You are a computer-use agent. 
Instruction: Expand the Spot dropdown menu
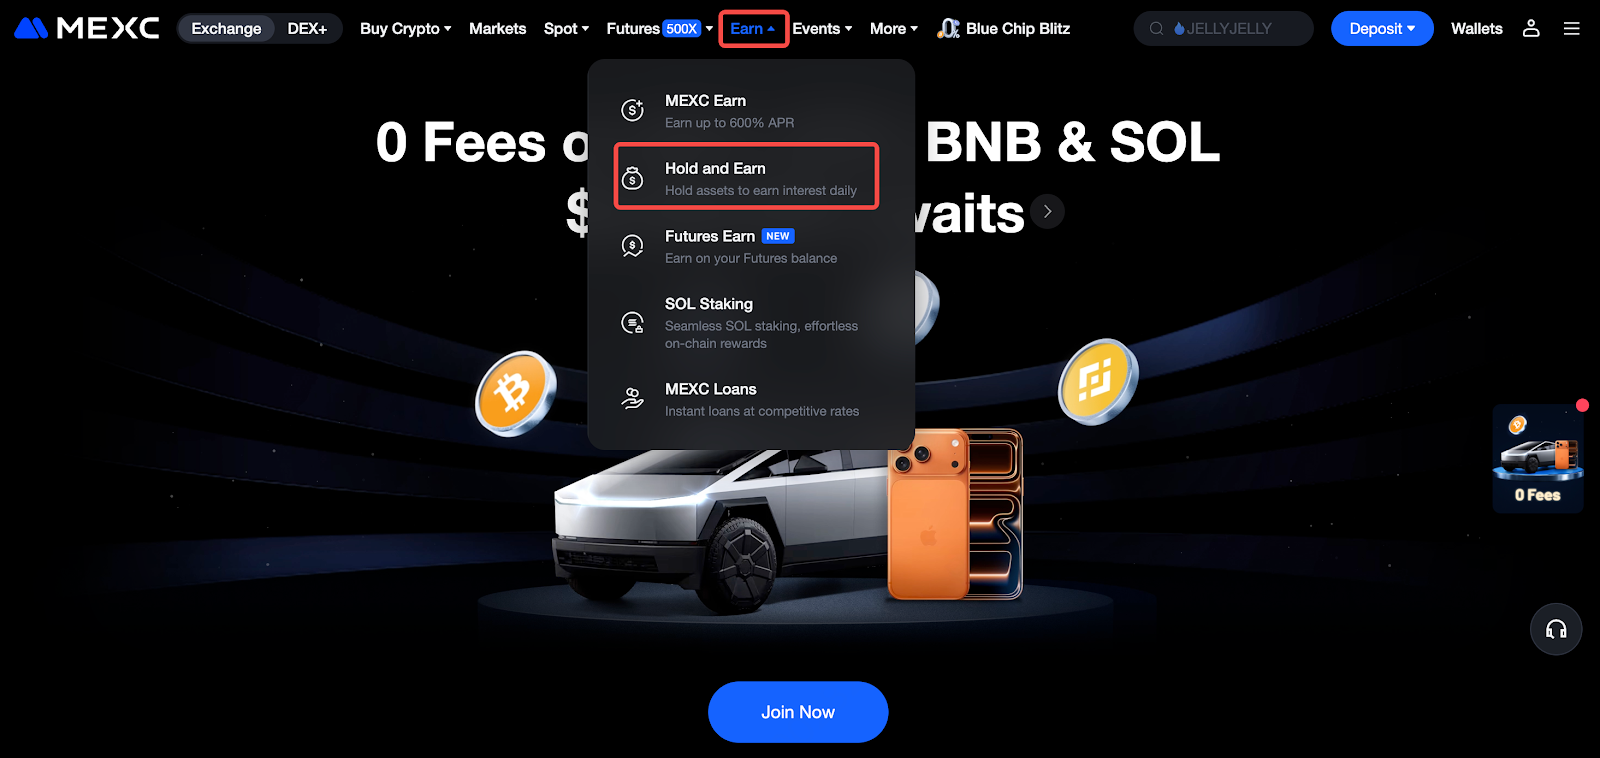pyautogui.click(x=566, y=28)
